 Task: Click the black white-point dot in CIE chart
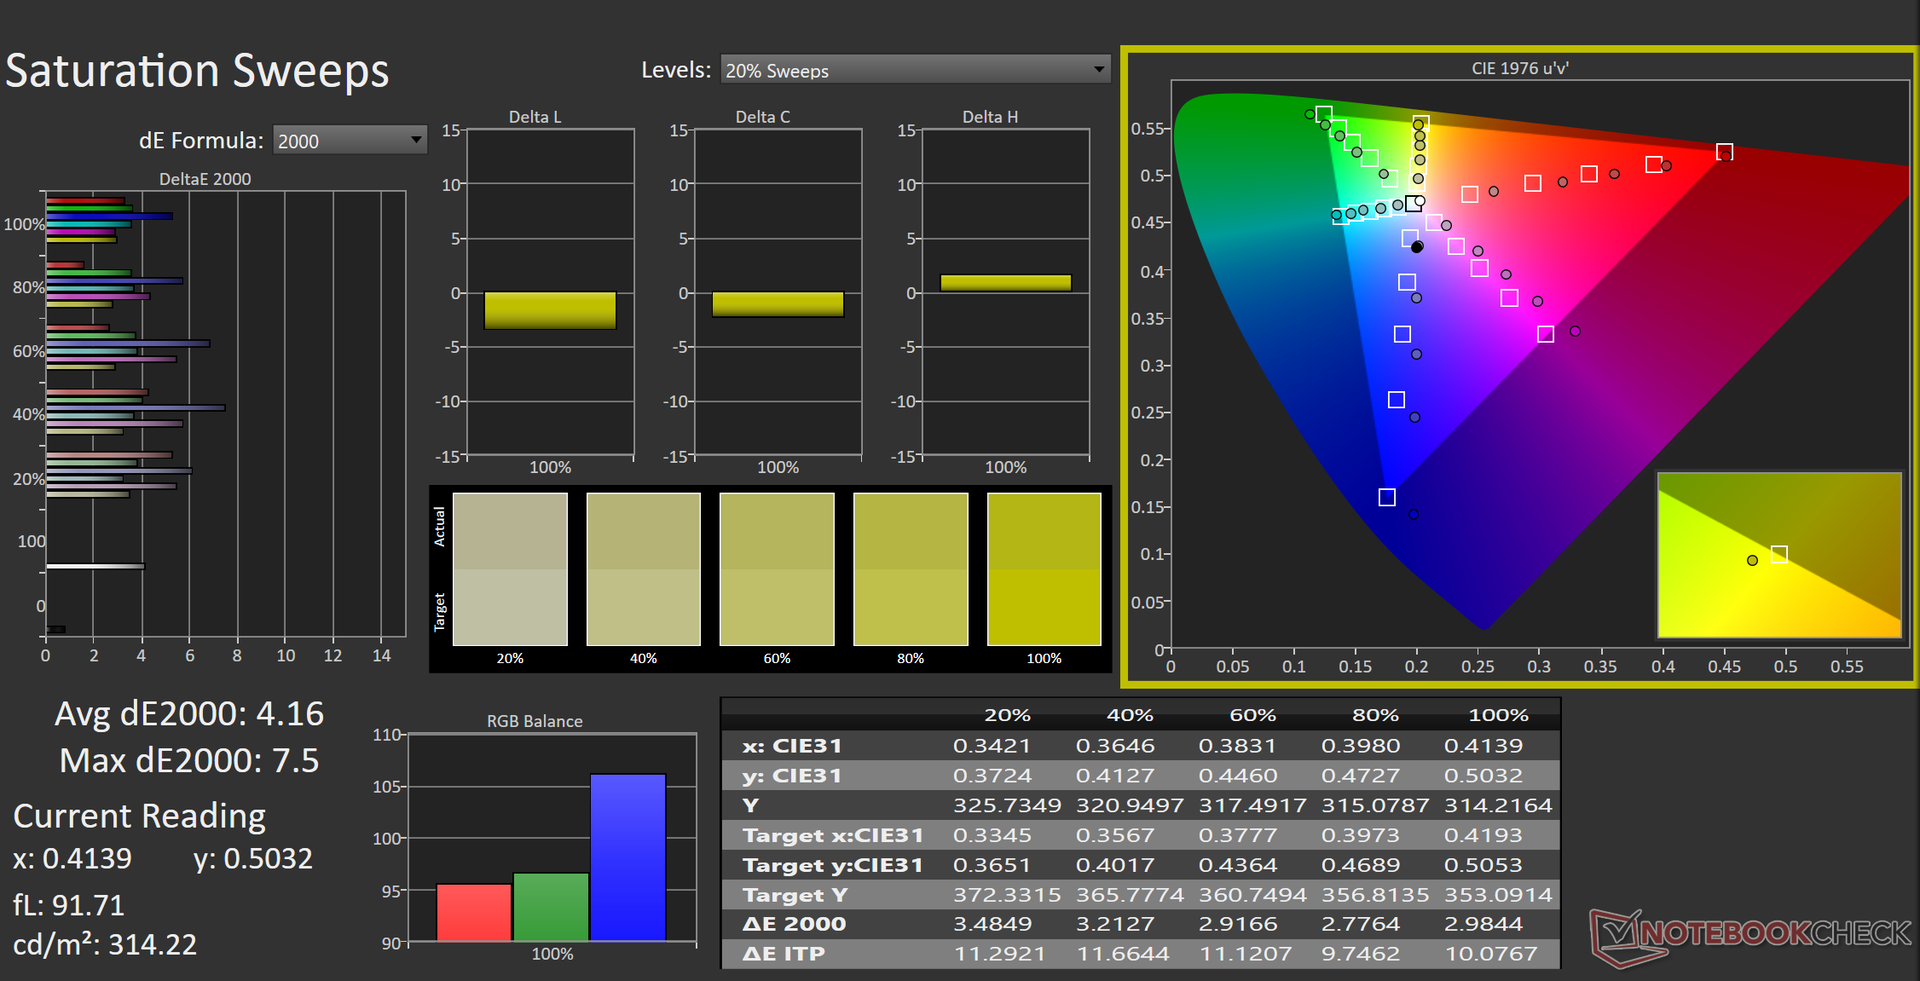tap(1417, 247)
